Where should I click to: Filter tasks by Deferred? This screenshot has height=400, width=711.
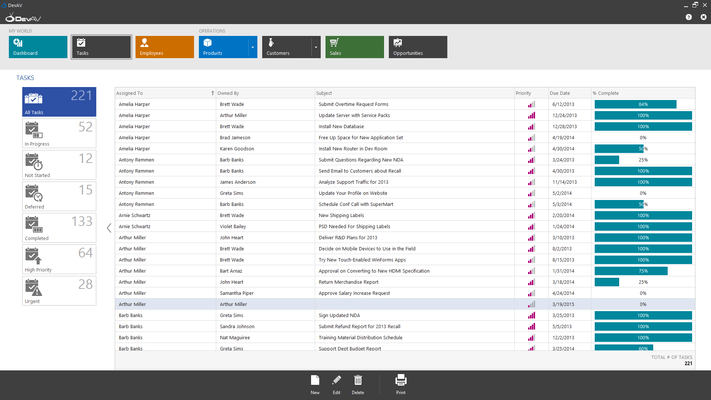pyautogui.click(x=59, y=196)
